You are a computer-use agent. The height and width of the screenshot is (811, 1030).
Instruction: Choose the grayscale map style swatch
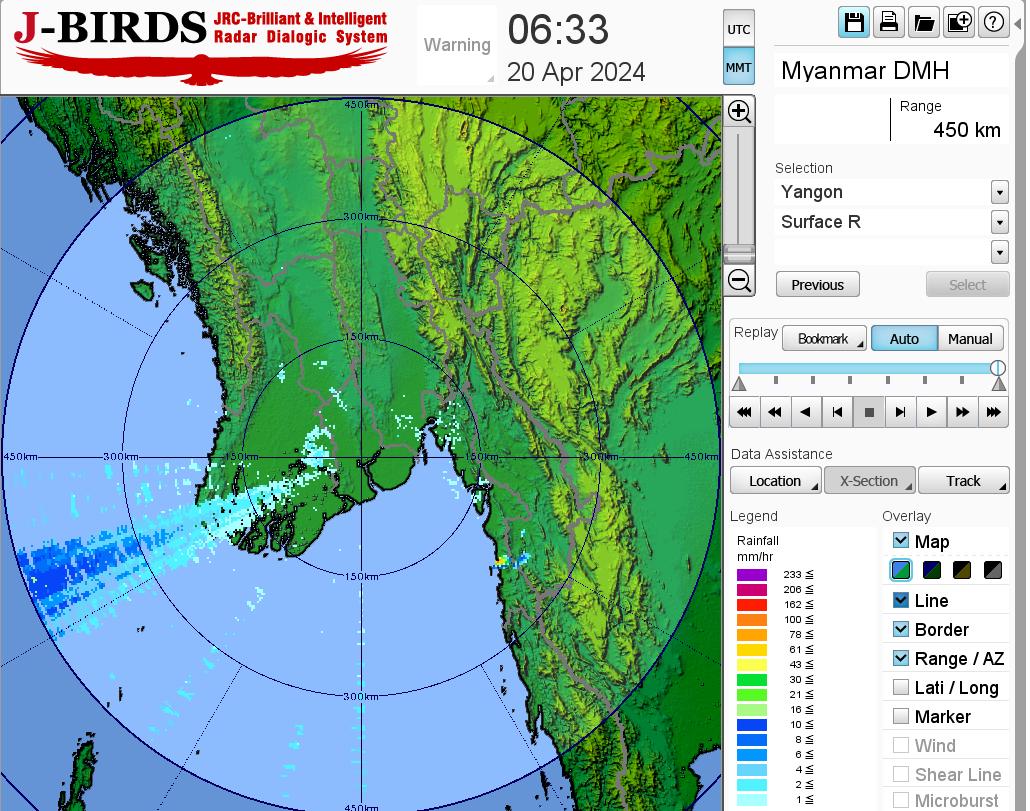tap(993, 570)
